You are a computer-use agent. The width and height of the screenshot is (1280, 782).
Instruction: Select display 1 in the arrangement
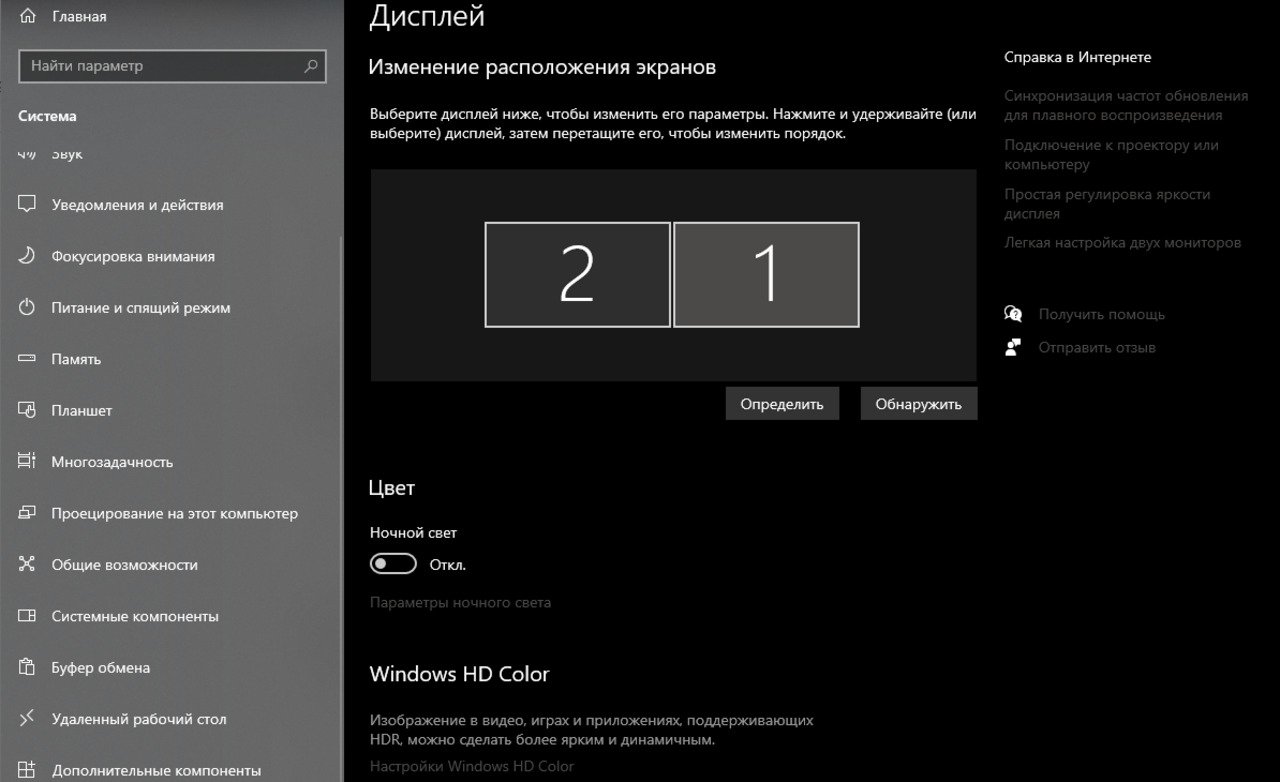click(x=766, y=274)
